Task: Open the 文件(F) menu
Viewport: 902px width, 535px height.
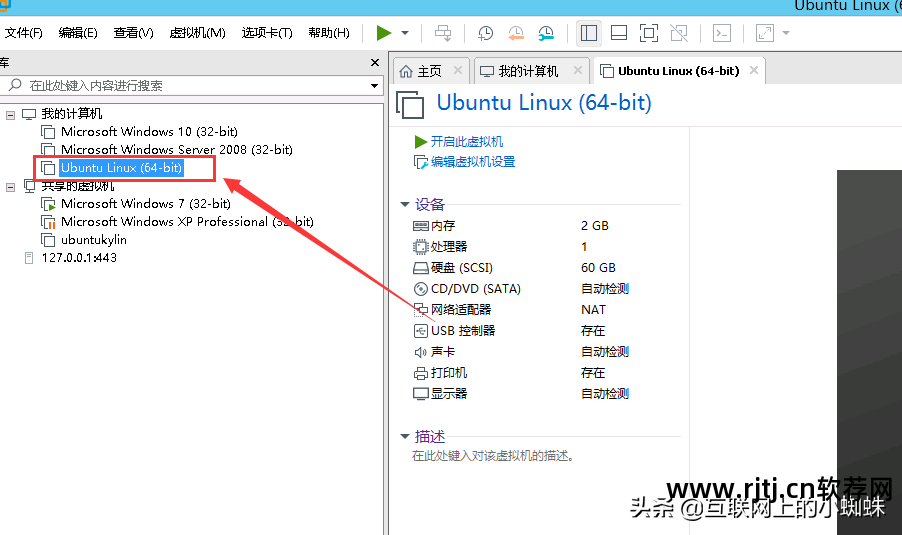Action: (24, 33)
